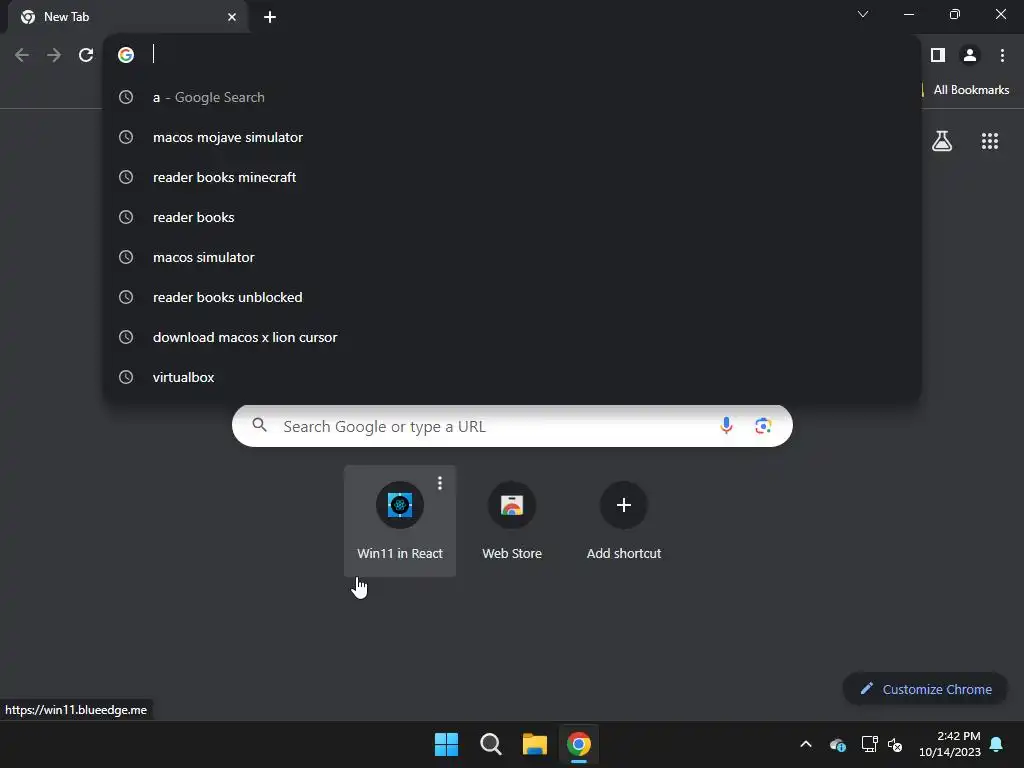Open more actions for Win11 in React shortcut

[x=440, y=483]
